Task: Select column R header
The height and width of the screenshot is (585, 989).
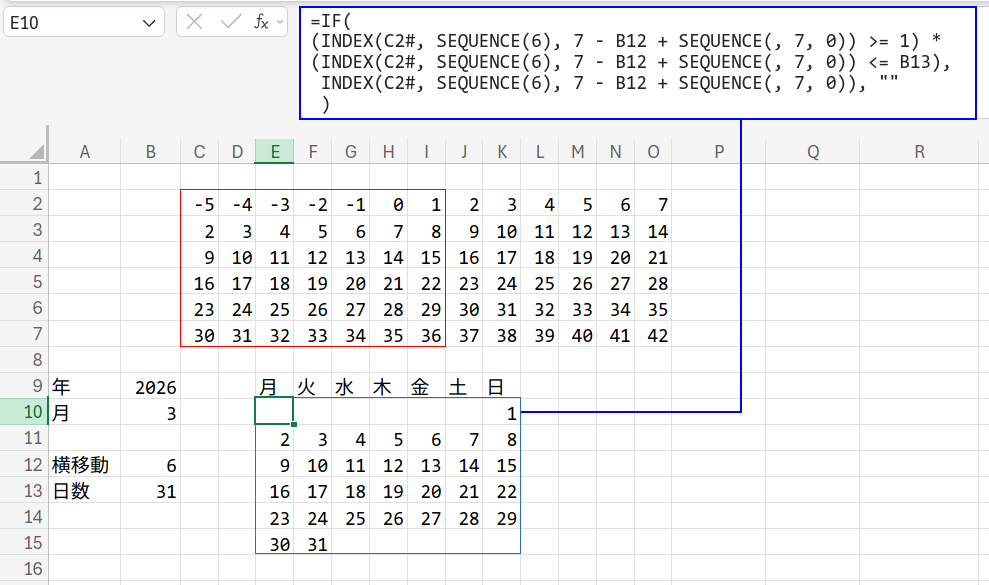Action: pos(919,151)
